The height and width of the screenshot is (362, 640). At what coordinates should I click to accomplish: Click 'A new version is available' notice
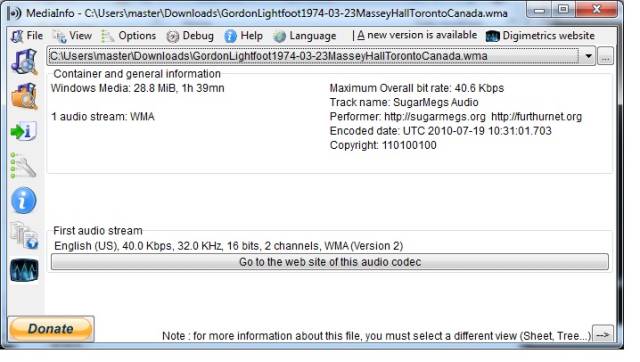[417, 35]
